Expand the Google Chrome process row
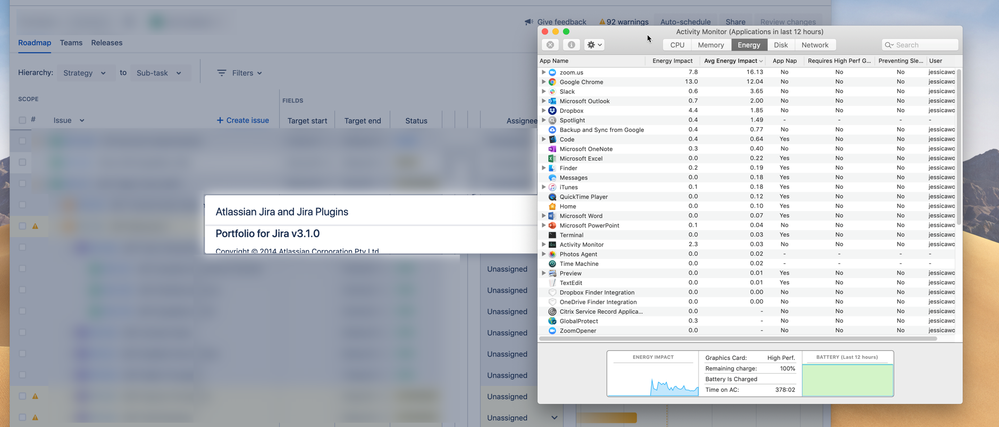 tap(543, 82)
